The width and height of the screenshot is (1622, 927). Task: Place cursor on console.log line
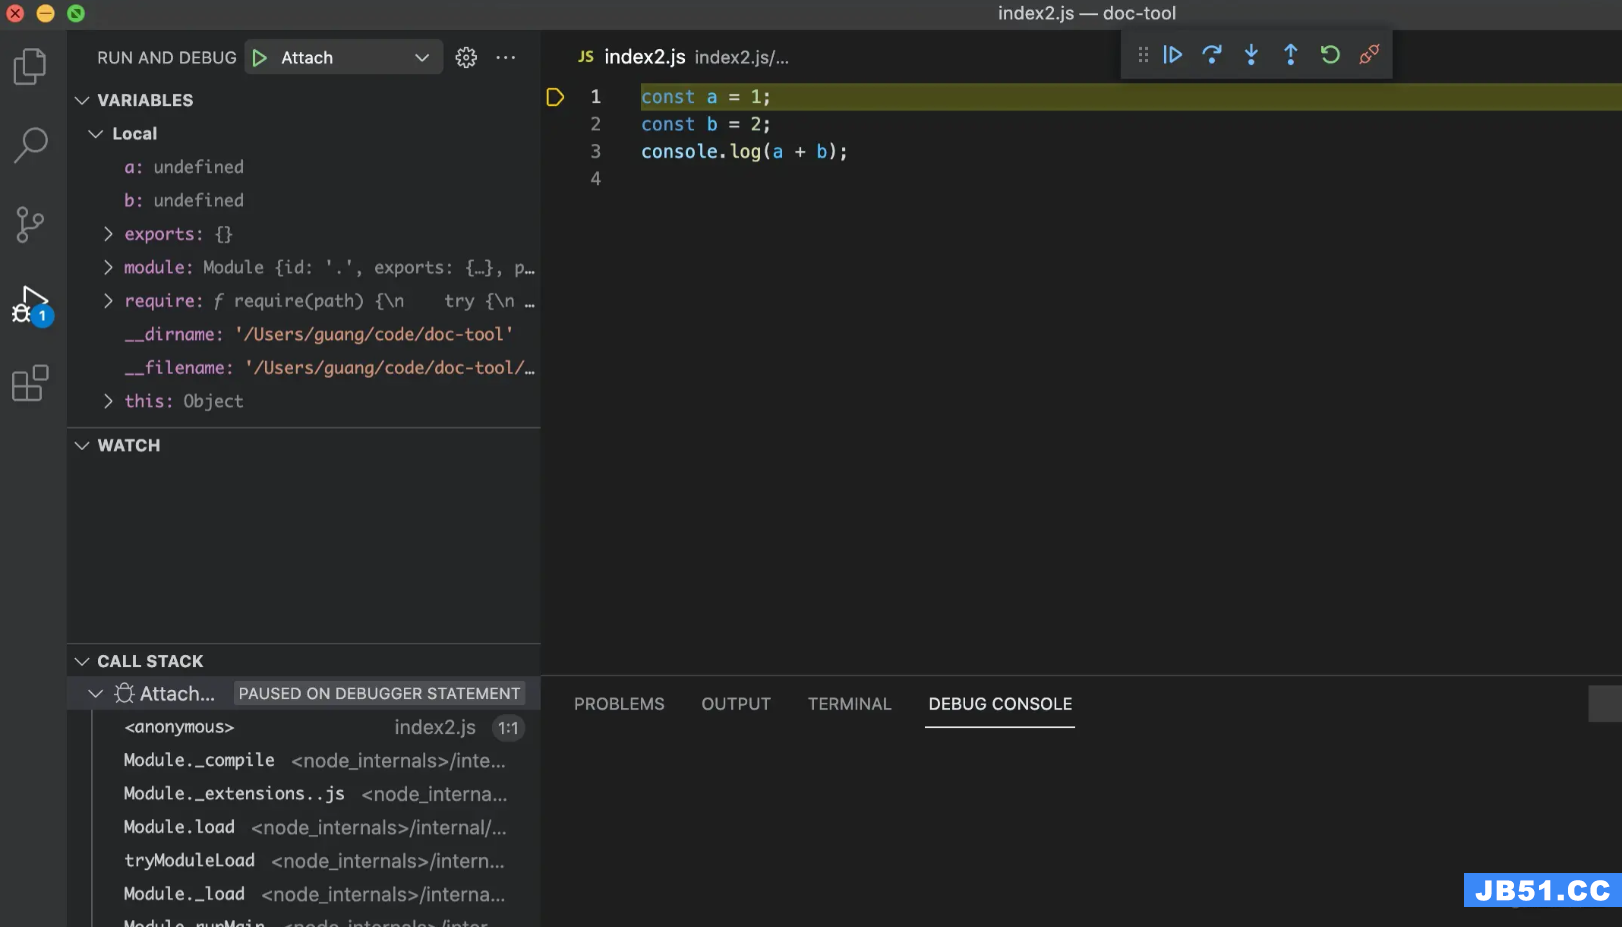(744, 151)
